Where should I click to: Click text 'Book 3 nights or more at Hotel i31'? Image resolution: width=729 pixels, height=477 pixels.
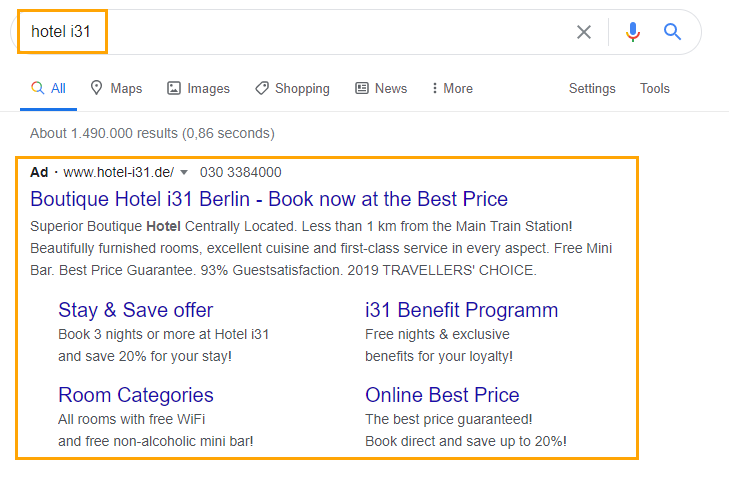coord(163,334)
